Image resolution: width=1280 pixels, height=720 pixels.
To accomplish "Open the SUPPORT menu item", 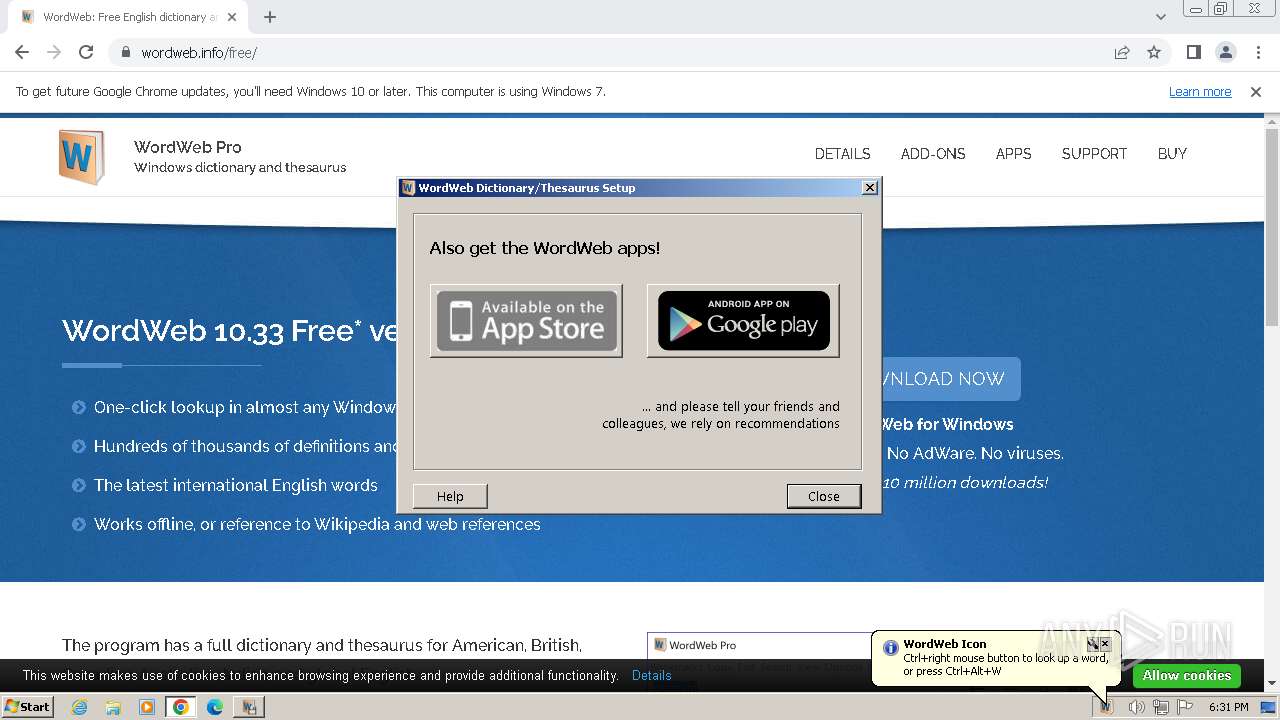I will 1094,154.
